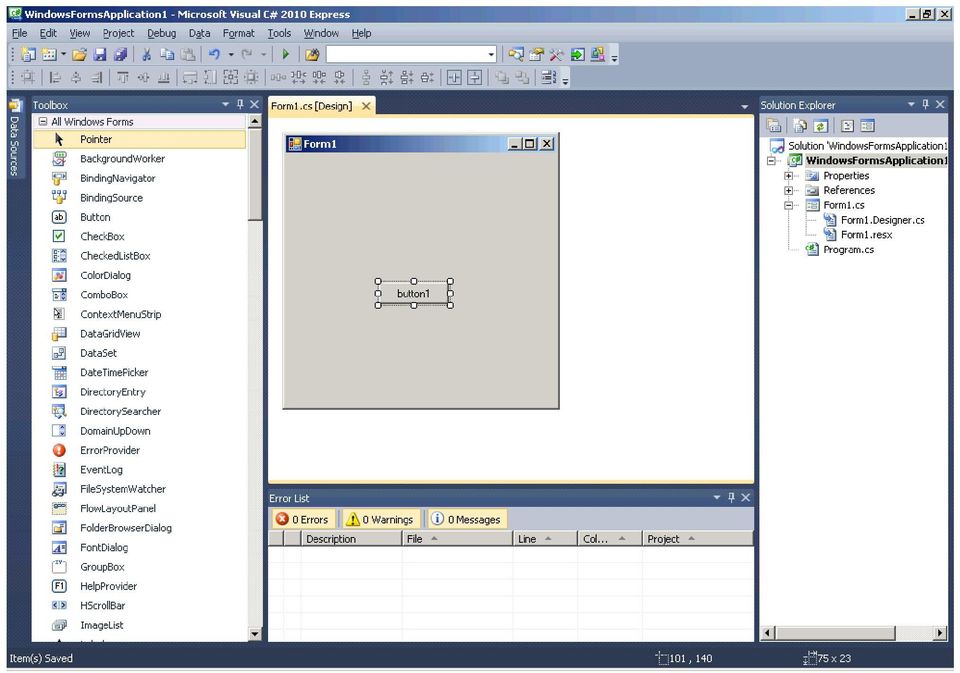
Task: Toggle the 0 Errors filter button
Action: click(303, 519)
